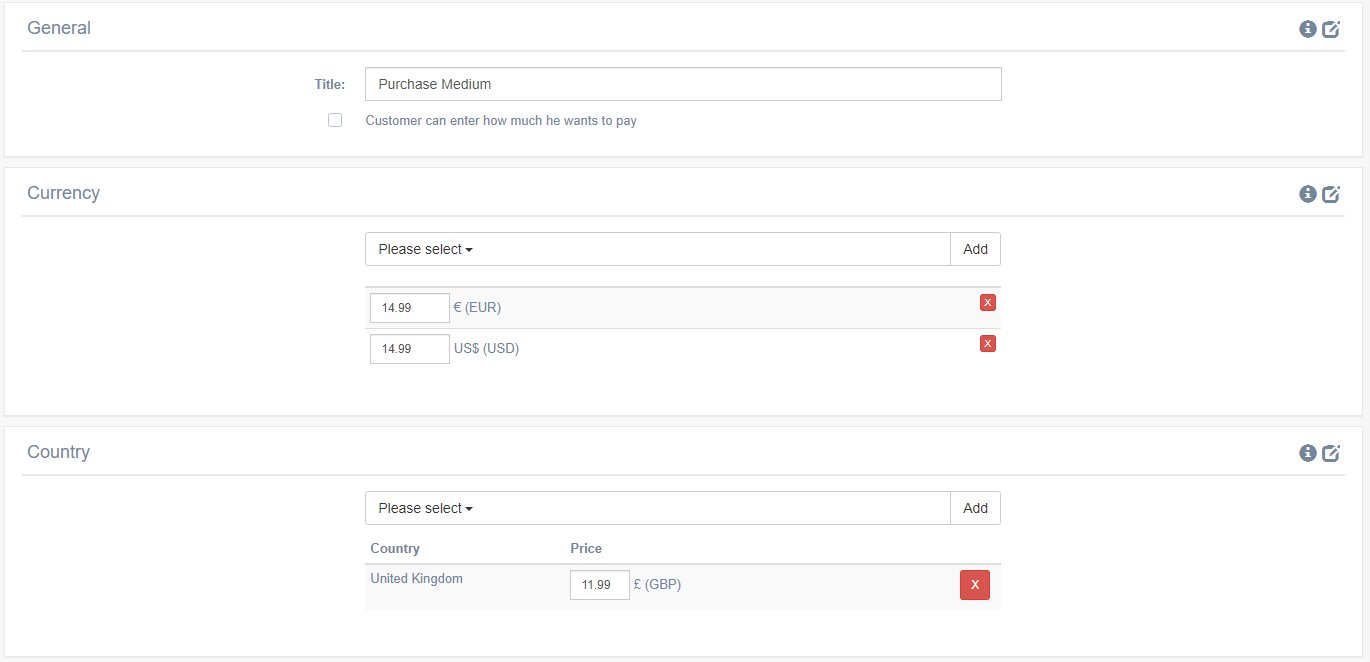Focus the USD price input field
1370x662 pixels.
[409, 349]
